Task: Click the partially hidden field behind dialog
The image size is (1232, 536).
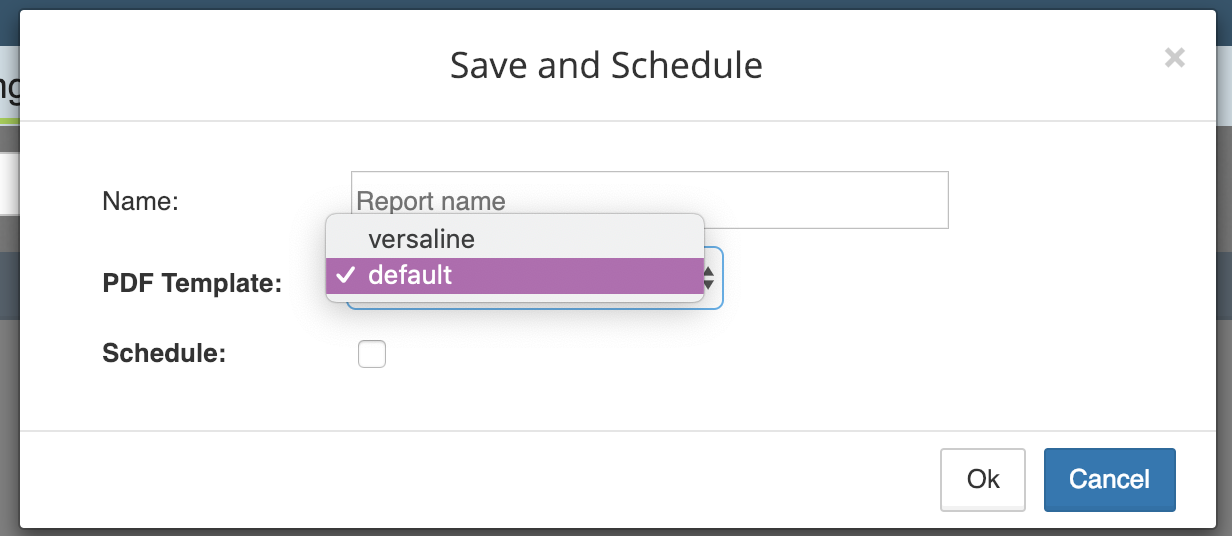Action: 9,185
